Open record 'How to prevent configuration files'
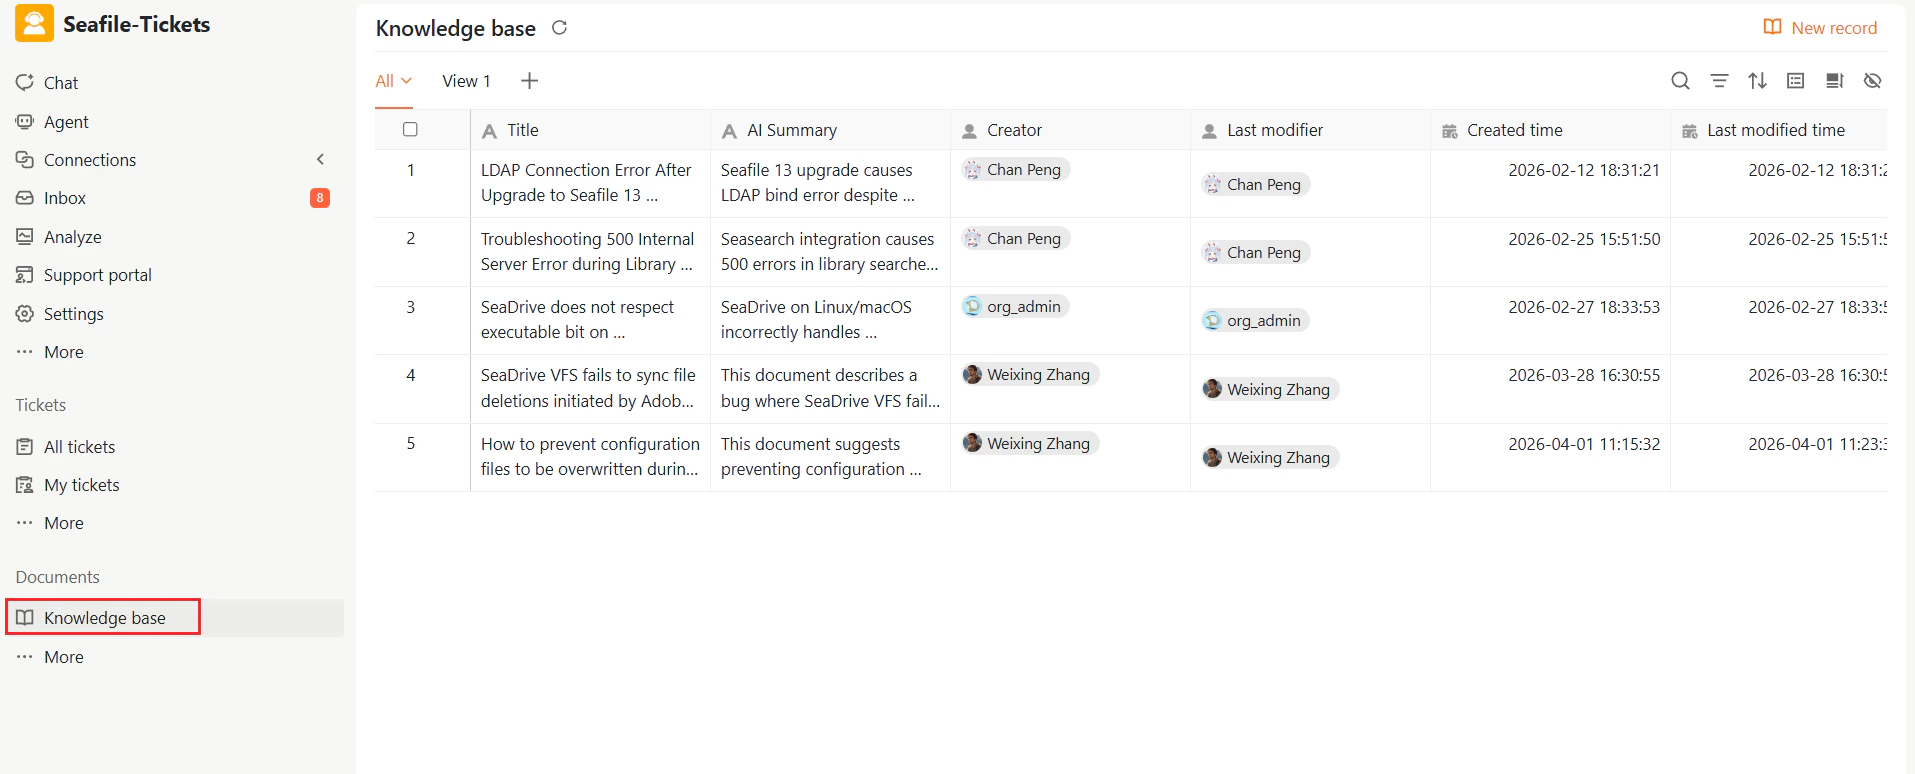 click(590, 457)
